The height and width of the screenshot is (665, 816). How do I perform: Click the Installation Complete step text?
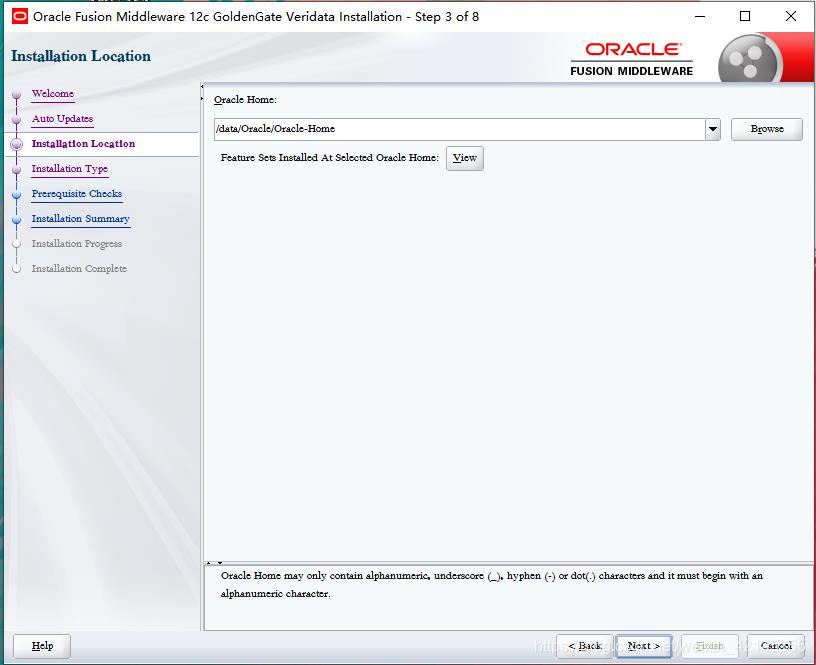(x=79, y=268)
